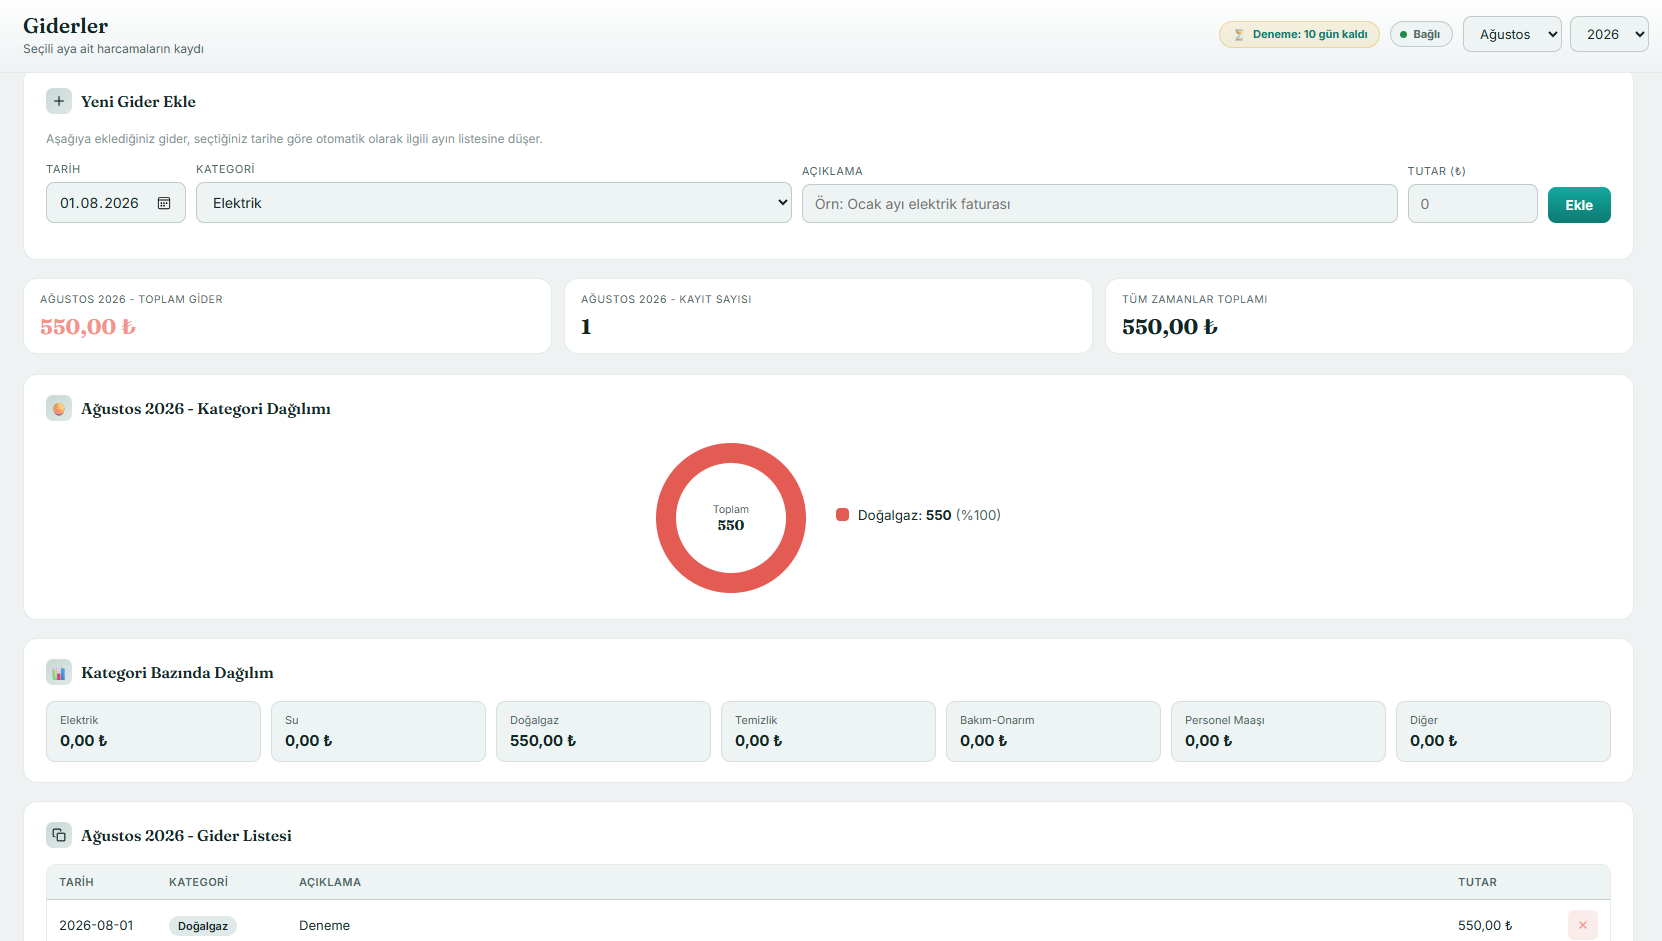Click the 2026-08-01 date cell
1662x941 pixels.
click(x=96, y=925)
